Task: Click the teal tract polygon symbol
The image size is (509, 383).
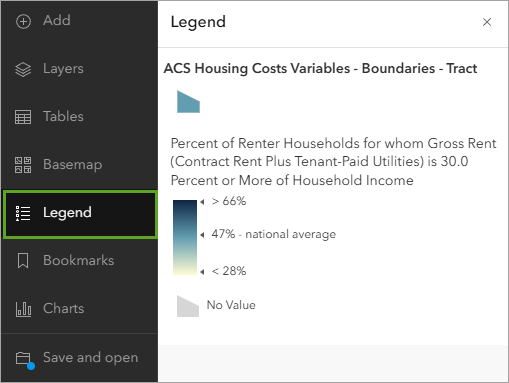Action: coord(188,102)
